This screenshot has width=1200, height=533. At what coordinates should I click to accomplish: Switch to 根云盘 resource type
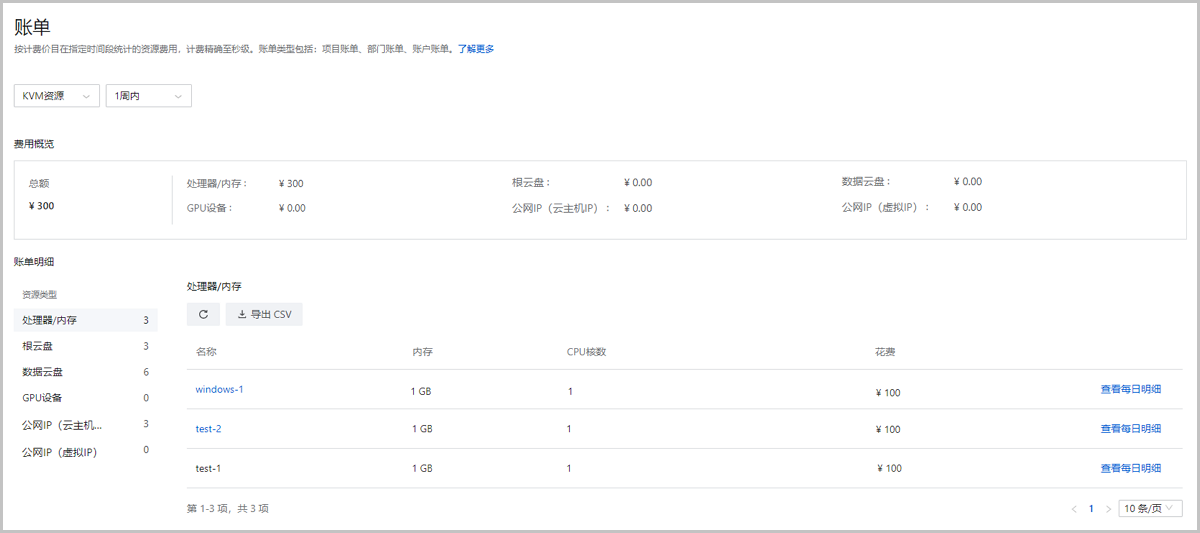pyautogui.click(x=38, y=346)
